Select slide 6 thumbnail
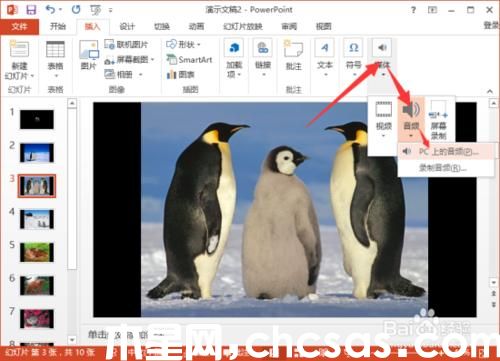Viewport: 500px width, 361px height. pyautogui.click(x=37, y=286)
